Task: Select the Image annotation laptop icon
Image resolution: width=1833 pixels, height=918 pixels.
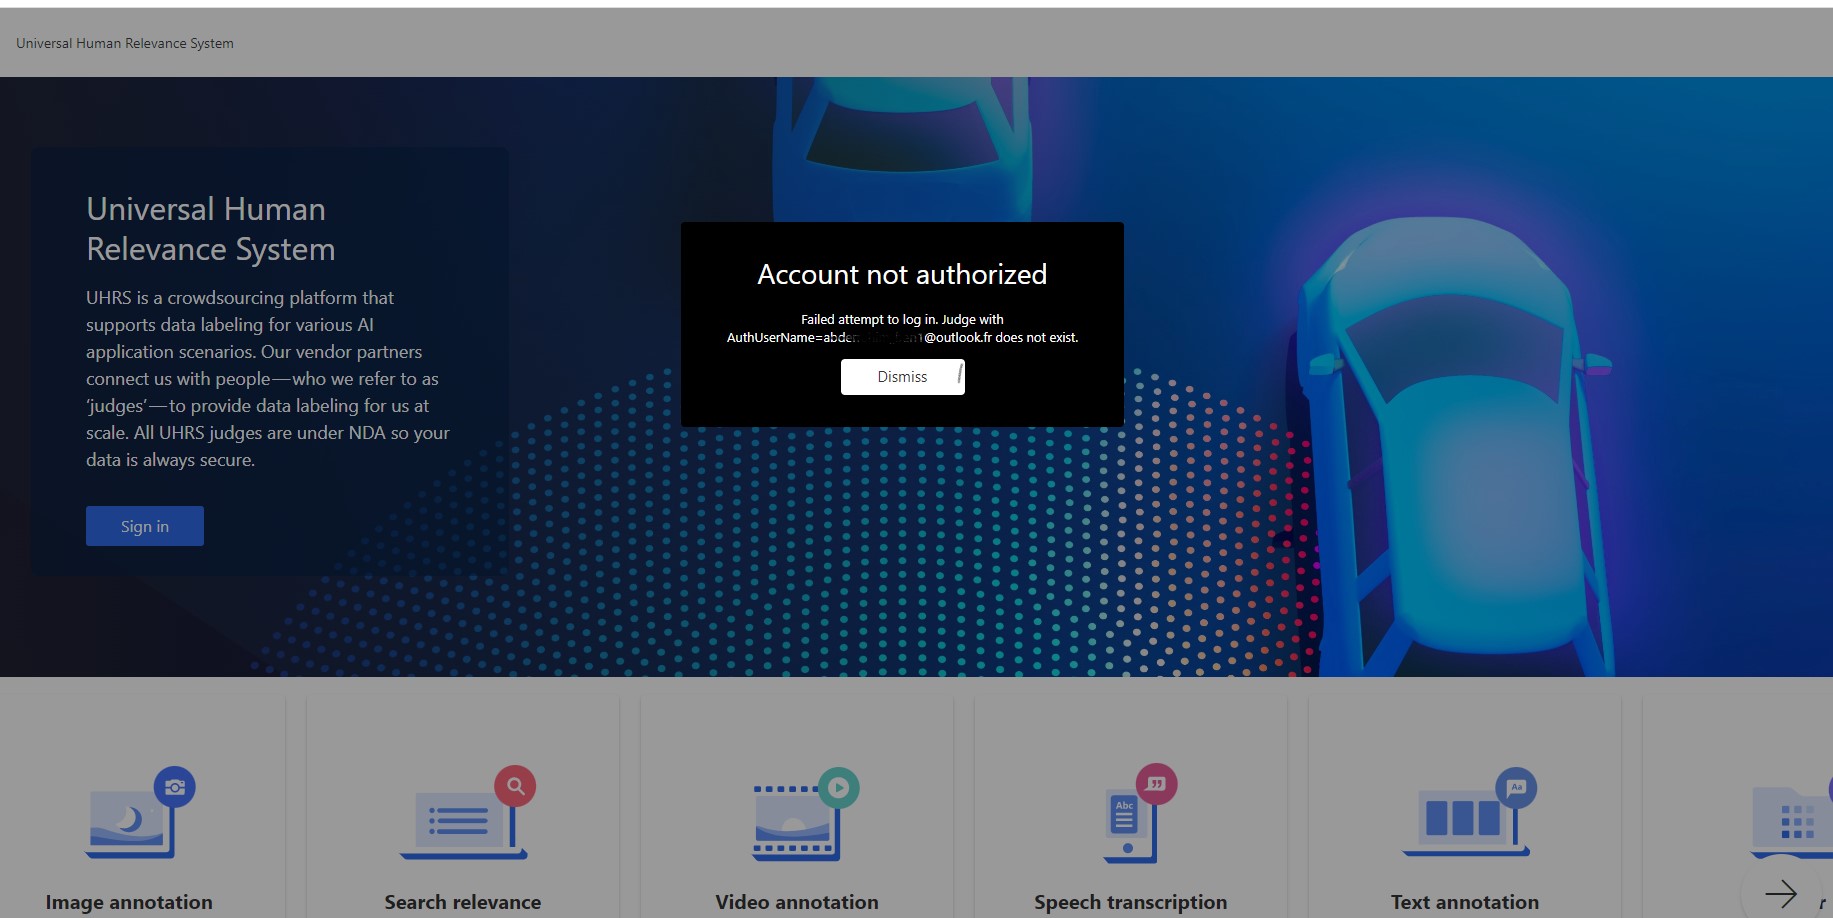Action: pyautogui.click(x=140, y=812)
